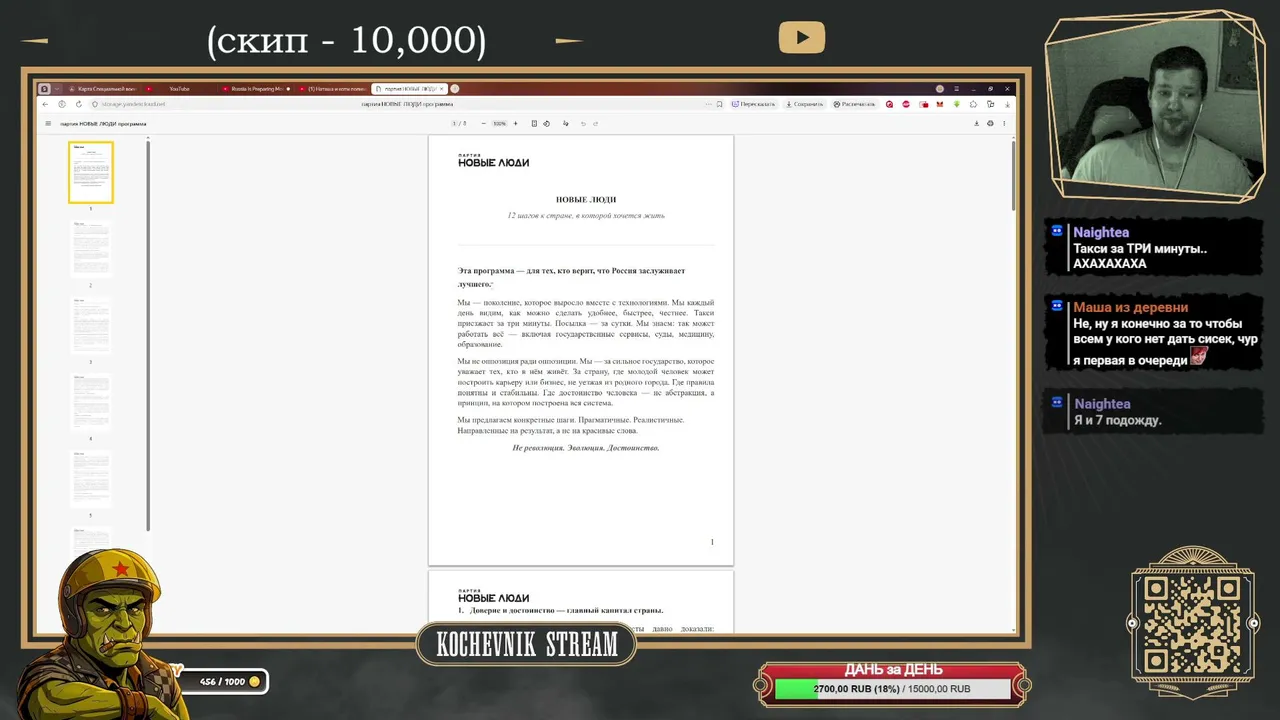The image size is (1280, 720).
Task: Open the PDF viewer sidebar menu
Action: (x=47, y=124)
